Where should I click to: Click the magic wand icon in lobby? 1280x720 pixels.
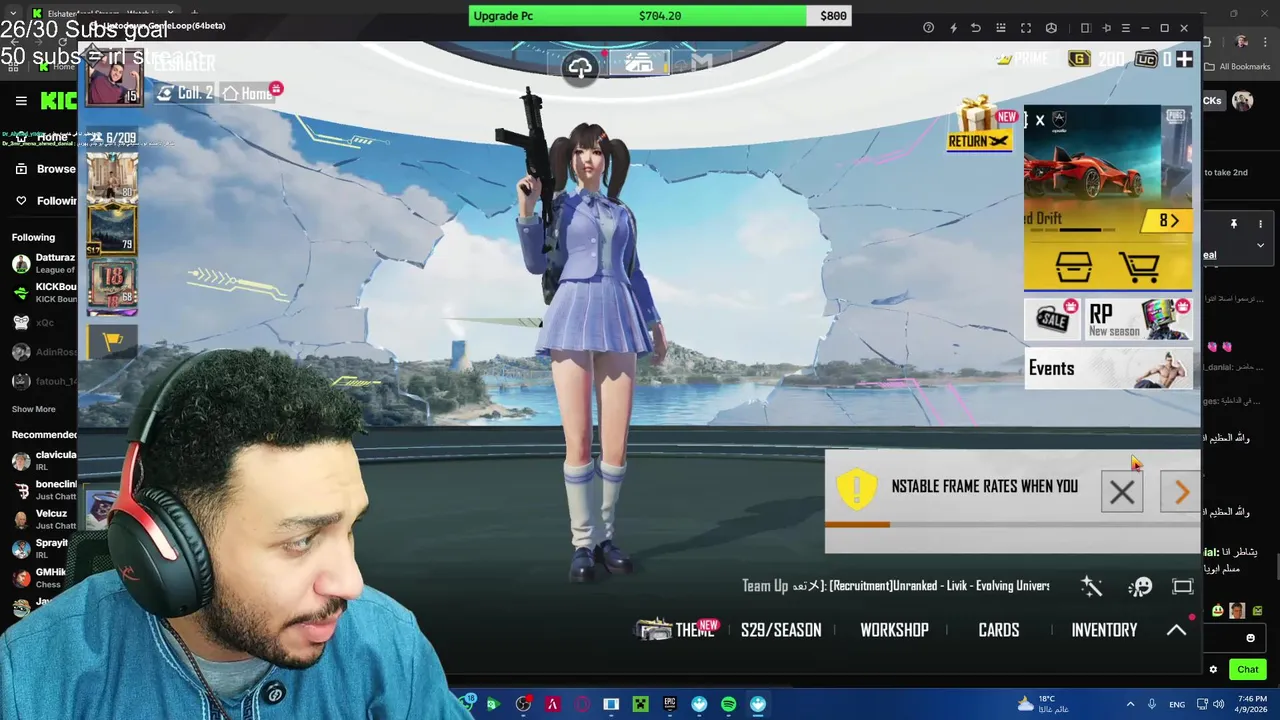pos(1091,587)
